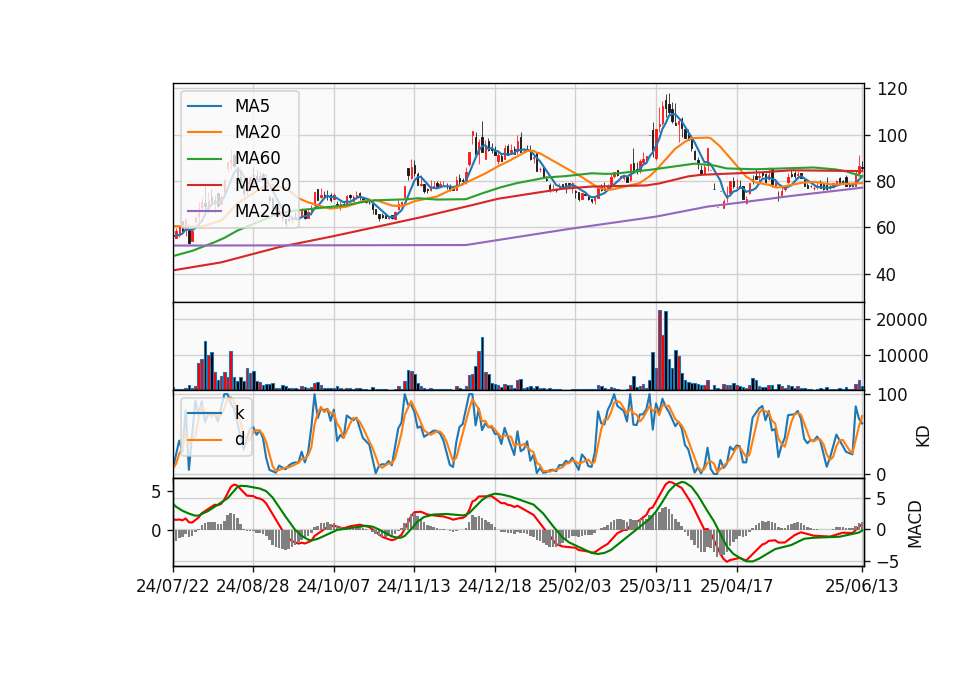
Task: Click the 24/10/07 date axis label
Action: point(334,586)
